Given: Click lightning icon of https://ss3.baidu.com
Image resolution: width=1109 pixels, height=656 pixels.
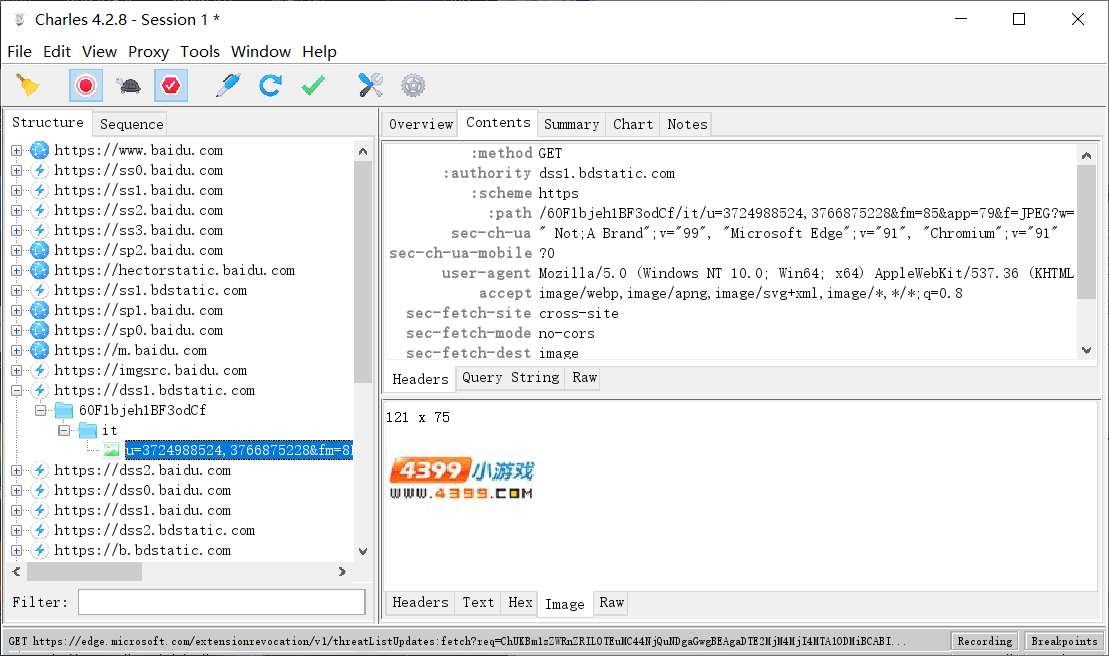Looking at the screenshot, I should point(40,230).
